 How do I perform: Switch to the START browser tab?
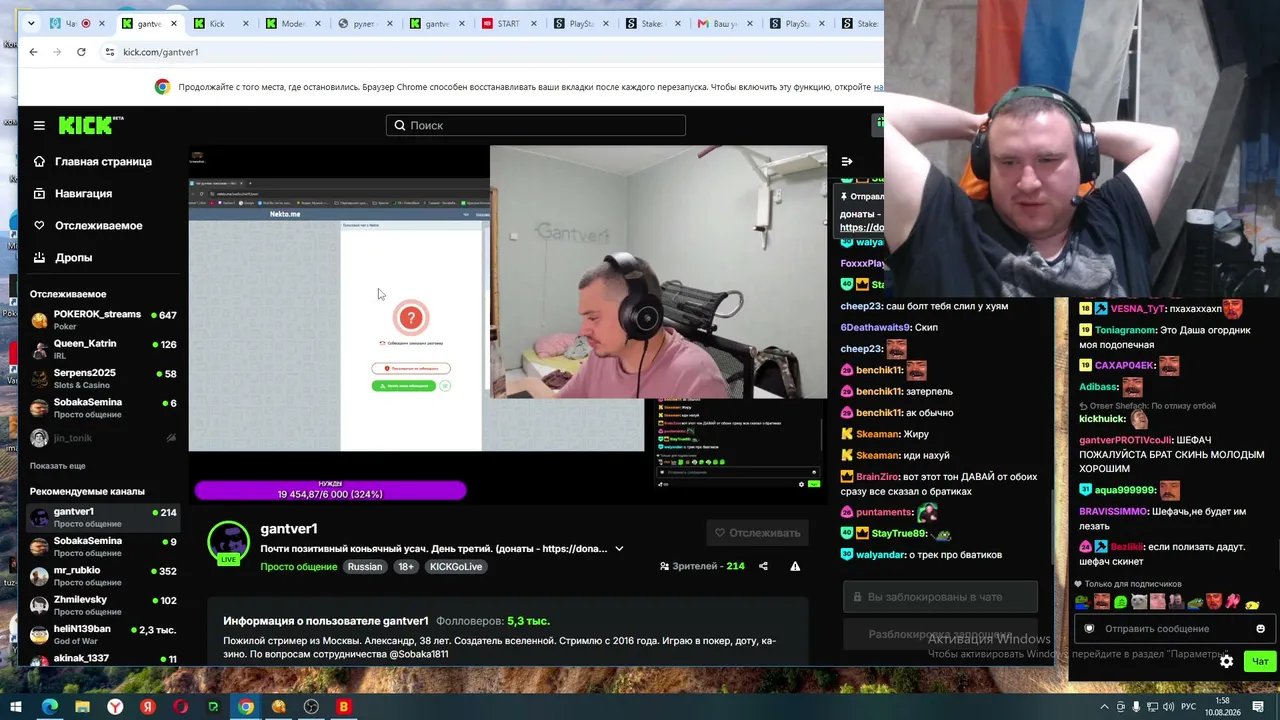[509, 24]
